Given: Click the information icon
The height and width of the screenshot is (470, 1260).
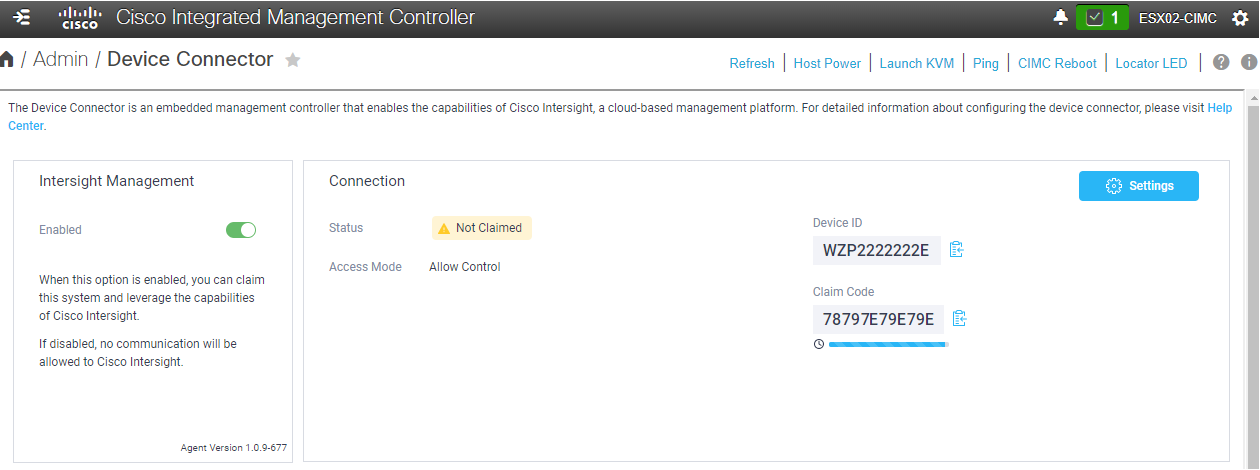Looking at the screenshot, I should (x=1248, y=62).
